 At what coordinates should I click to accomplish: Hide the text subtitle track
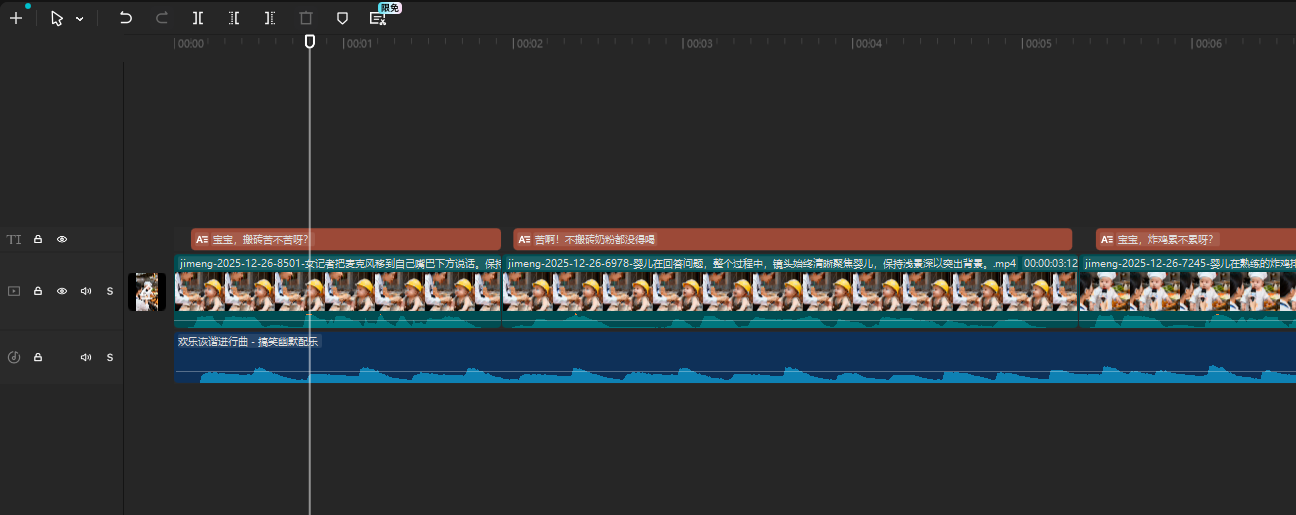62,239
